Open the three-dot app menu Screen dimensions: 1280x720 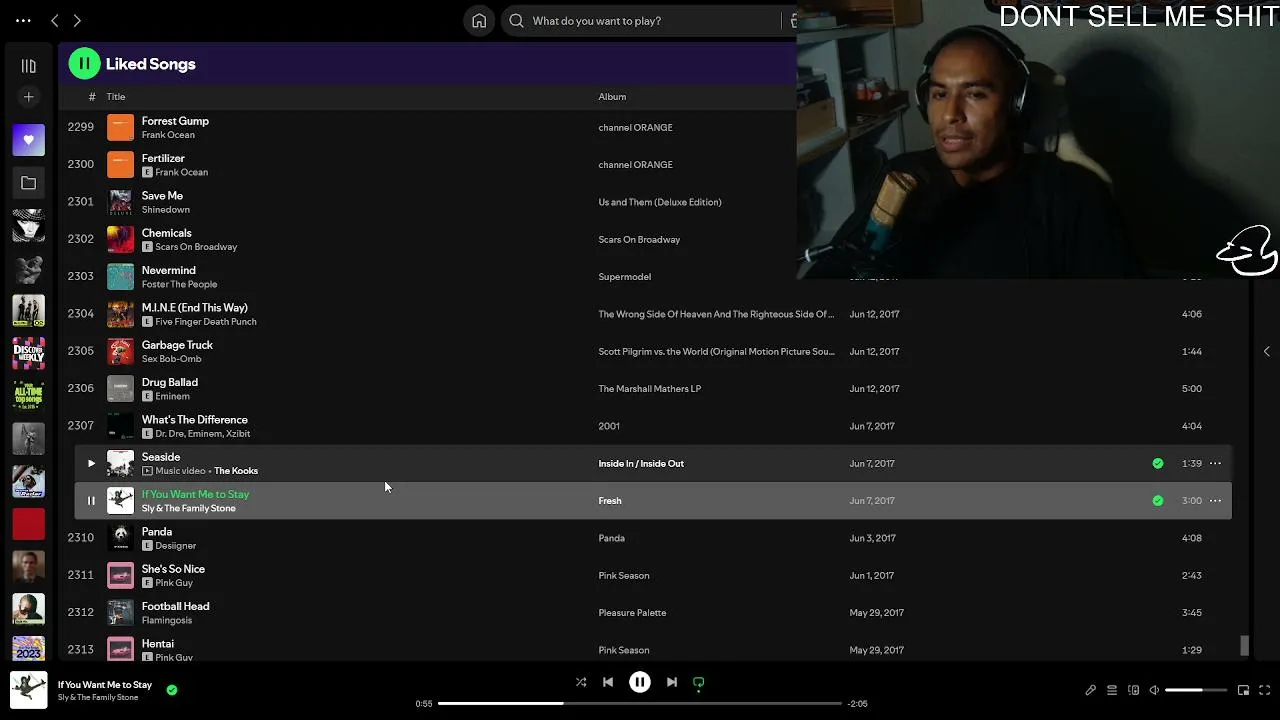(x=23, y=20)
